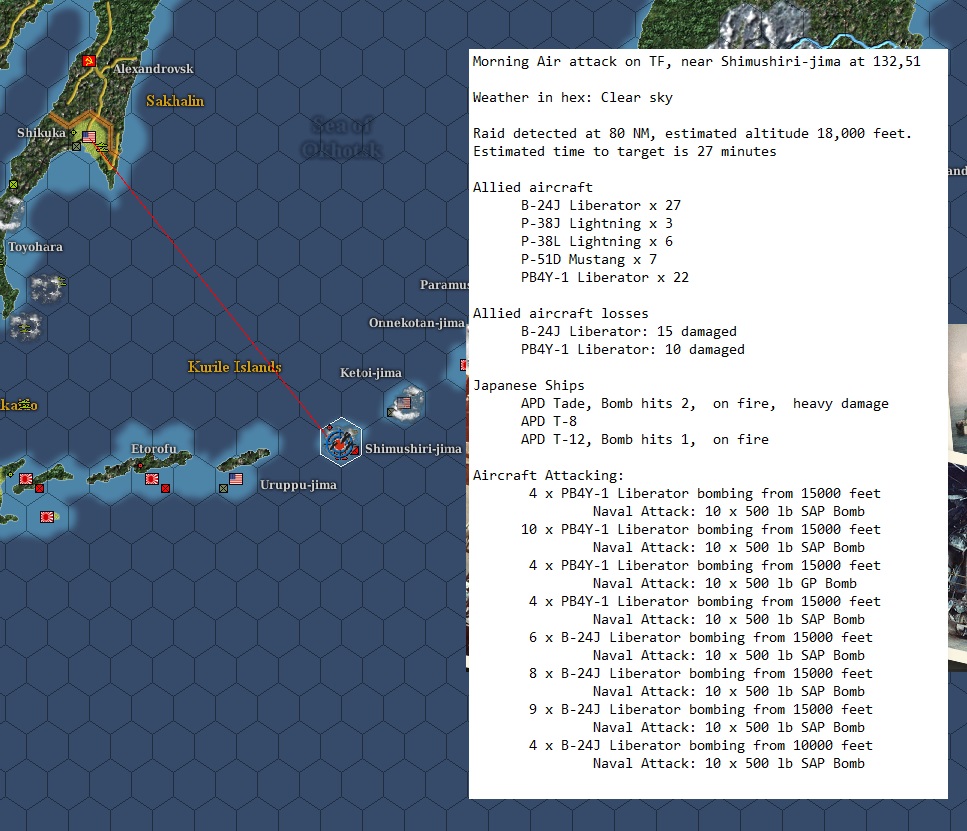Image resolution: width=967 pixels, height=831 pixels.
Task: Click the Ketoi-jima map label
Action: (x=371, y=373)
